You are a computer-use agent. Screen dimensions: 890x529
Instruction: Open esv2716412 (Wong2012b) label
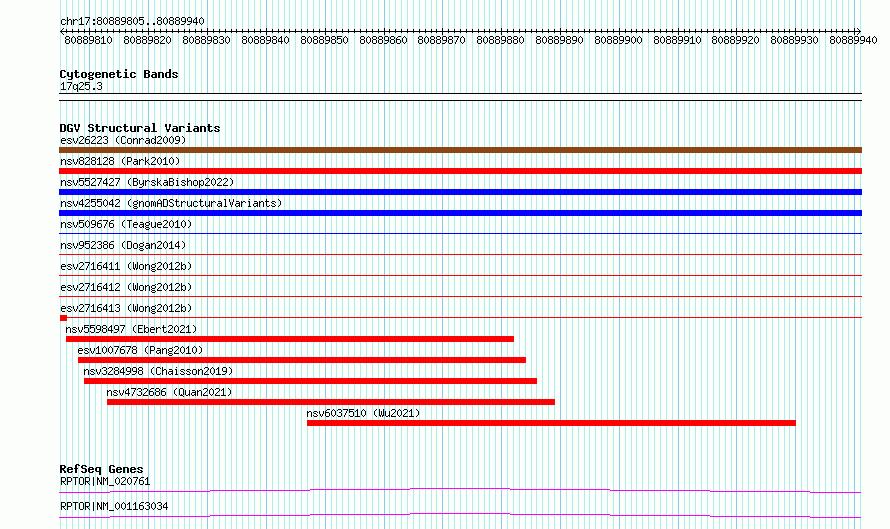tap(126, 287)
